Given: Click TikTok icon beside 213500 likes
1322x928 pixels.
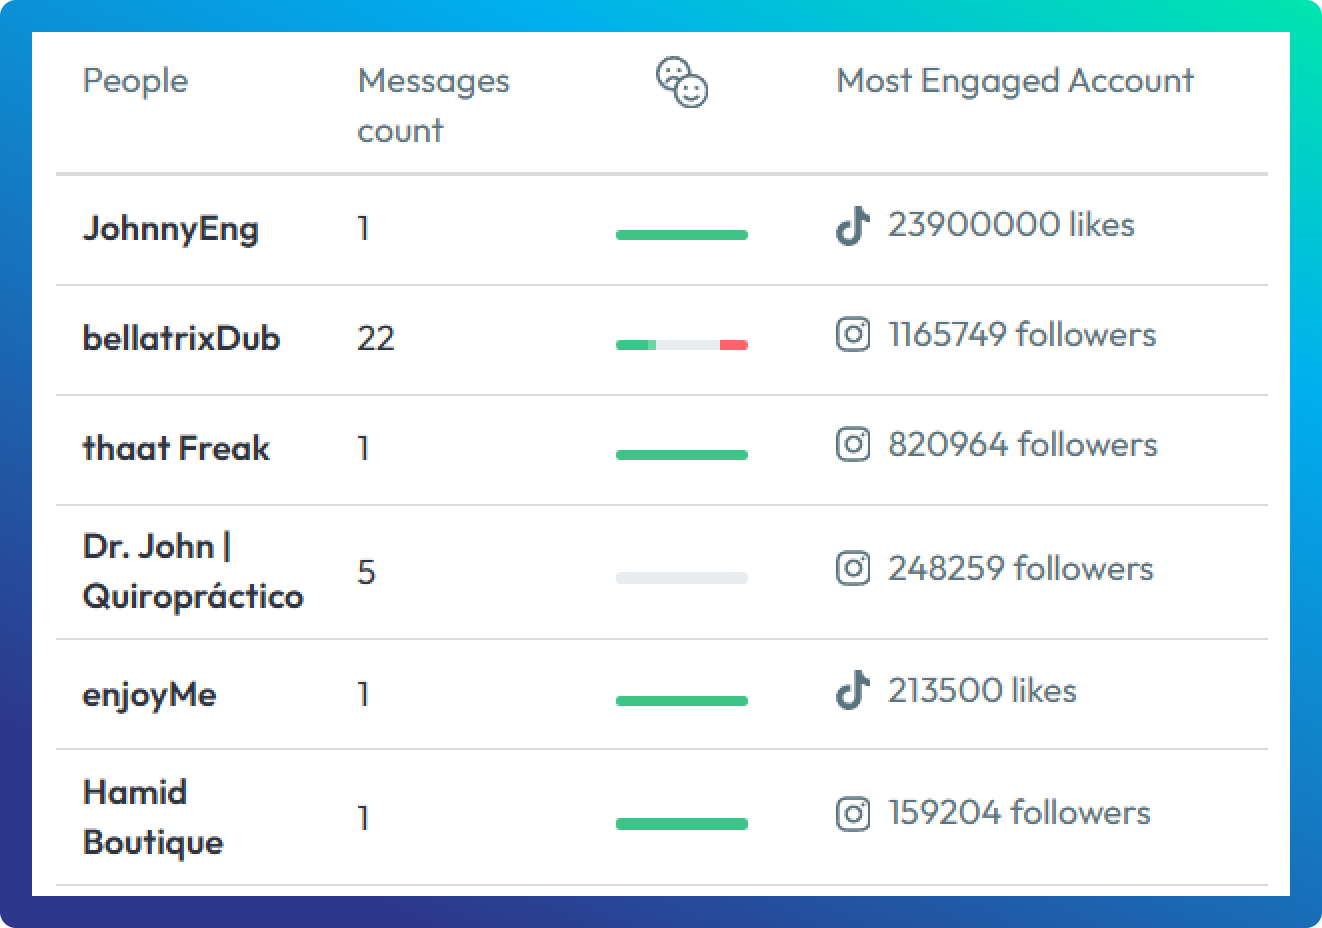Looking at the screenshot, I should coord(852,691).
